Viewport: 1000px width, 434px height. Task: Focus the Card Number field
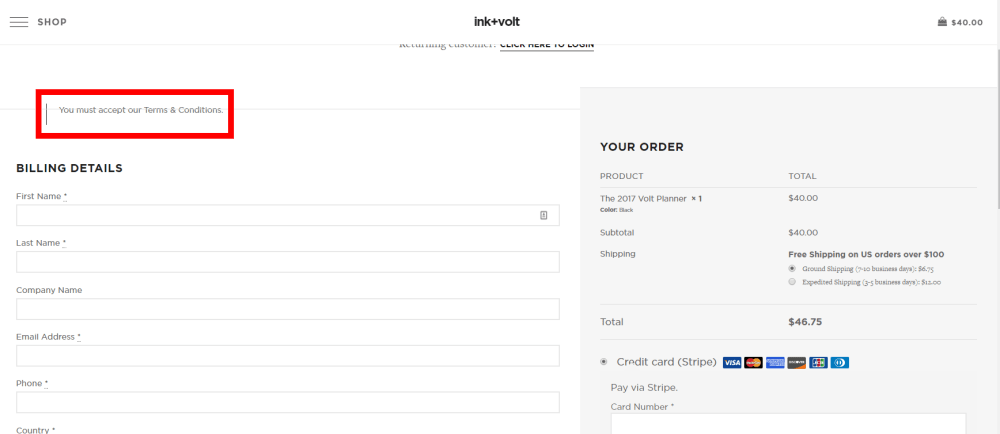pyautogui.click(x=788, y=423)
